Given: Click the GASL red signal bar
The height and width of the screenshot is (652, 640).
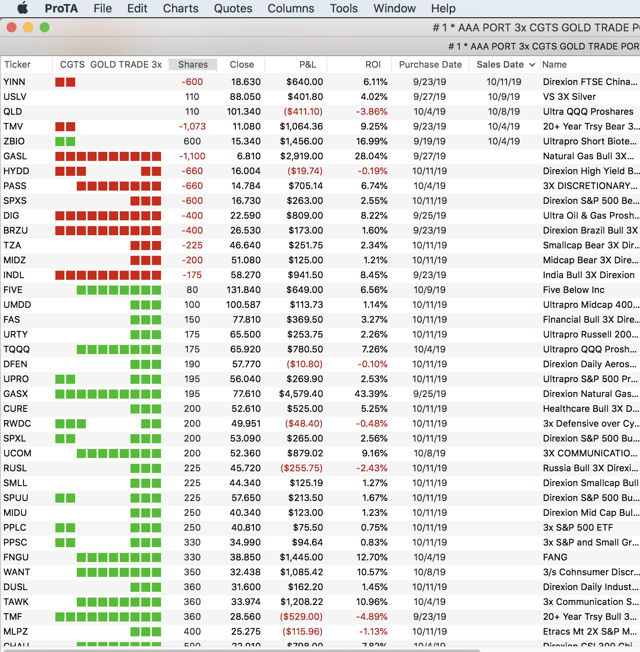Looking at the screenshot, I should point(108,156).
